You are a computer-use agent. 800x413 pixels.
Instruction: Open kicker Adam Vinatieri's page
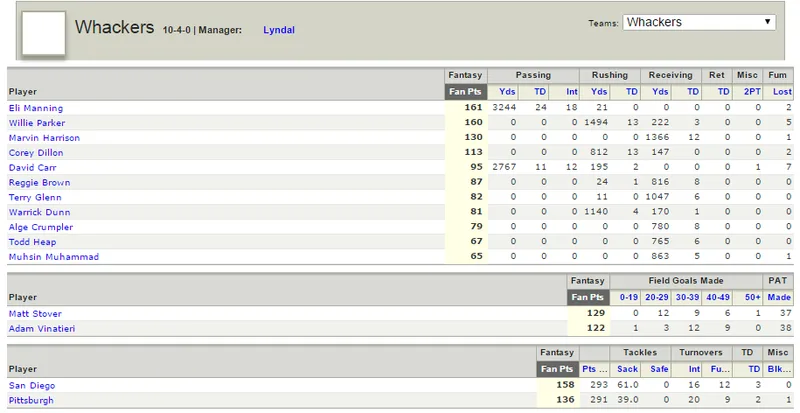(x=42, y=328)
